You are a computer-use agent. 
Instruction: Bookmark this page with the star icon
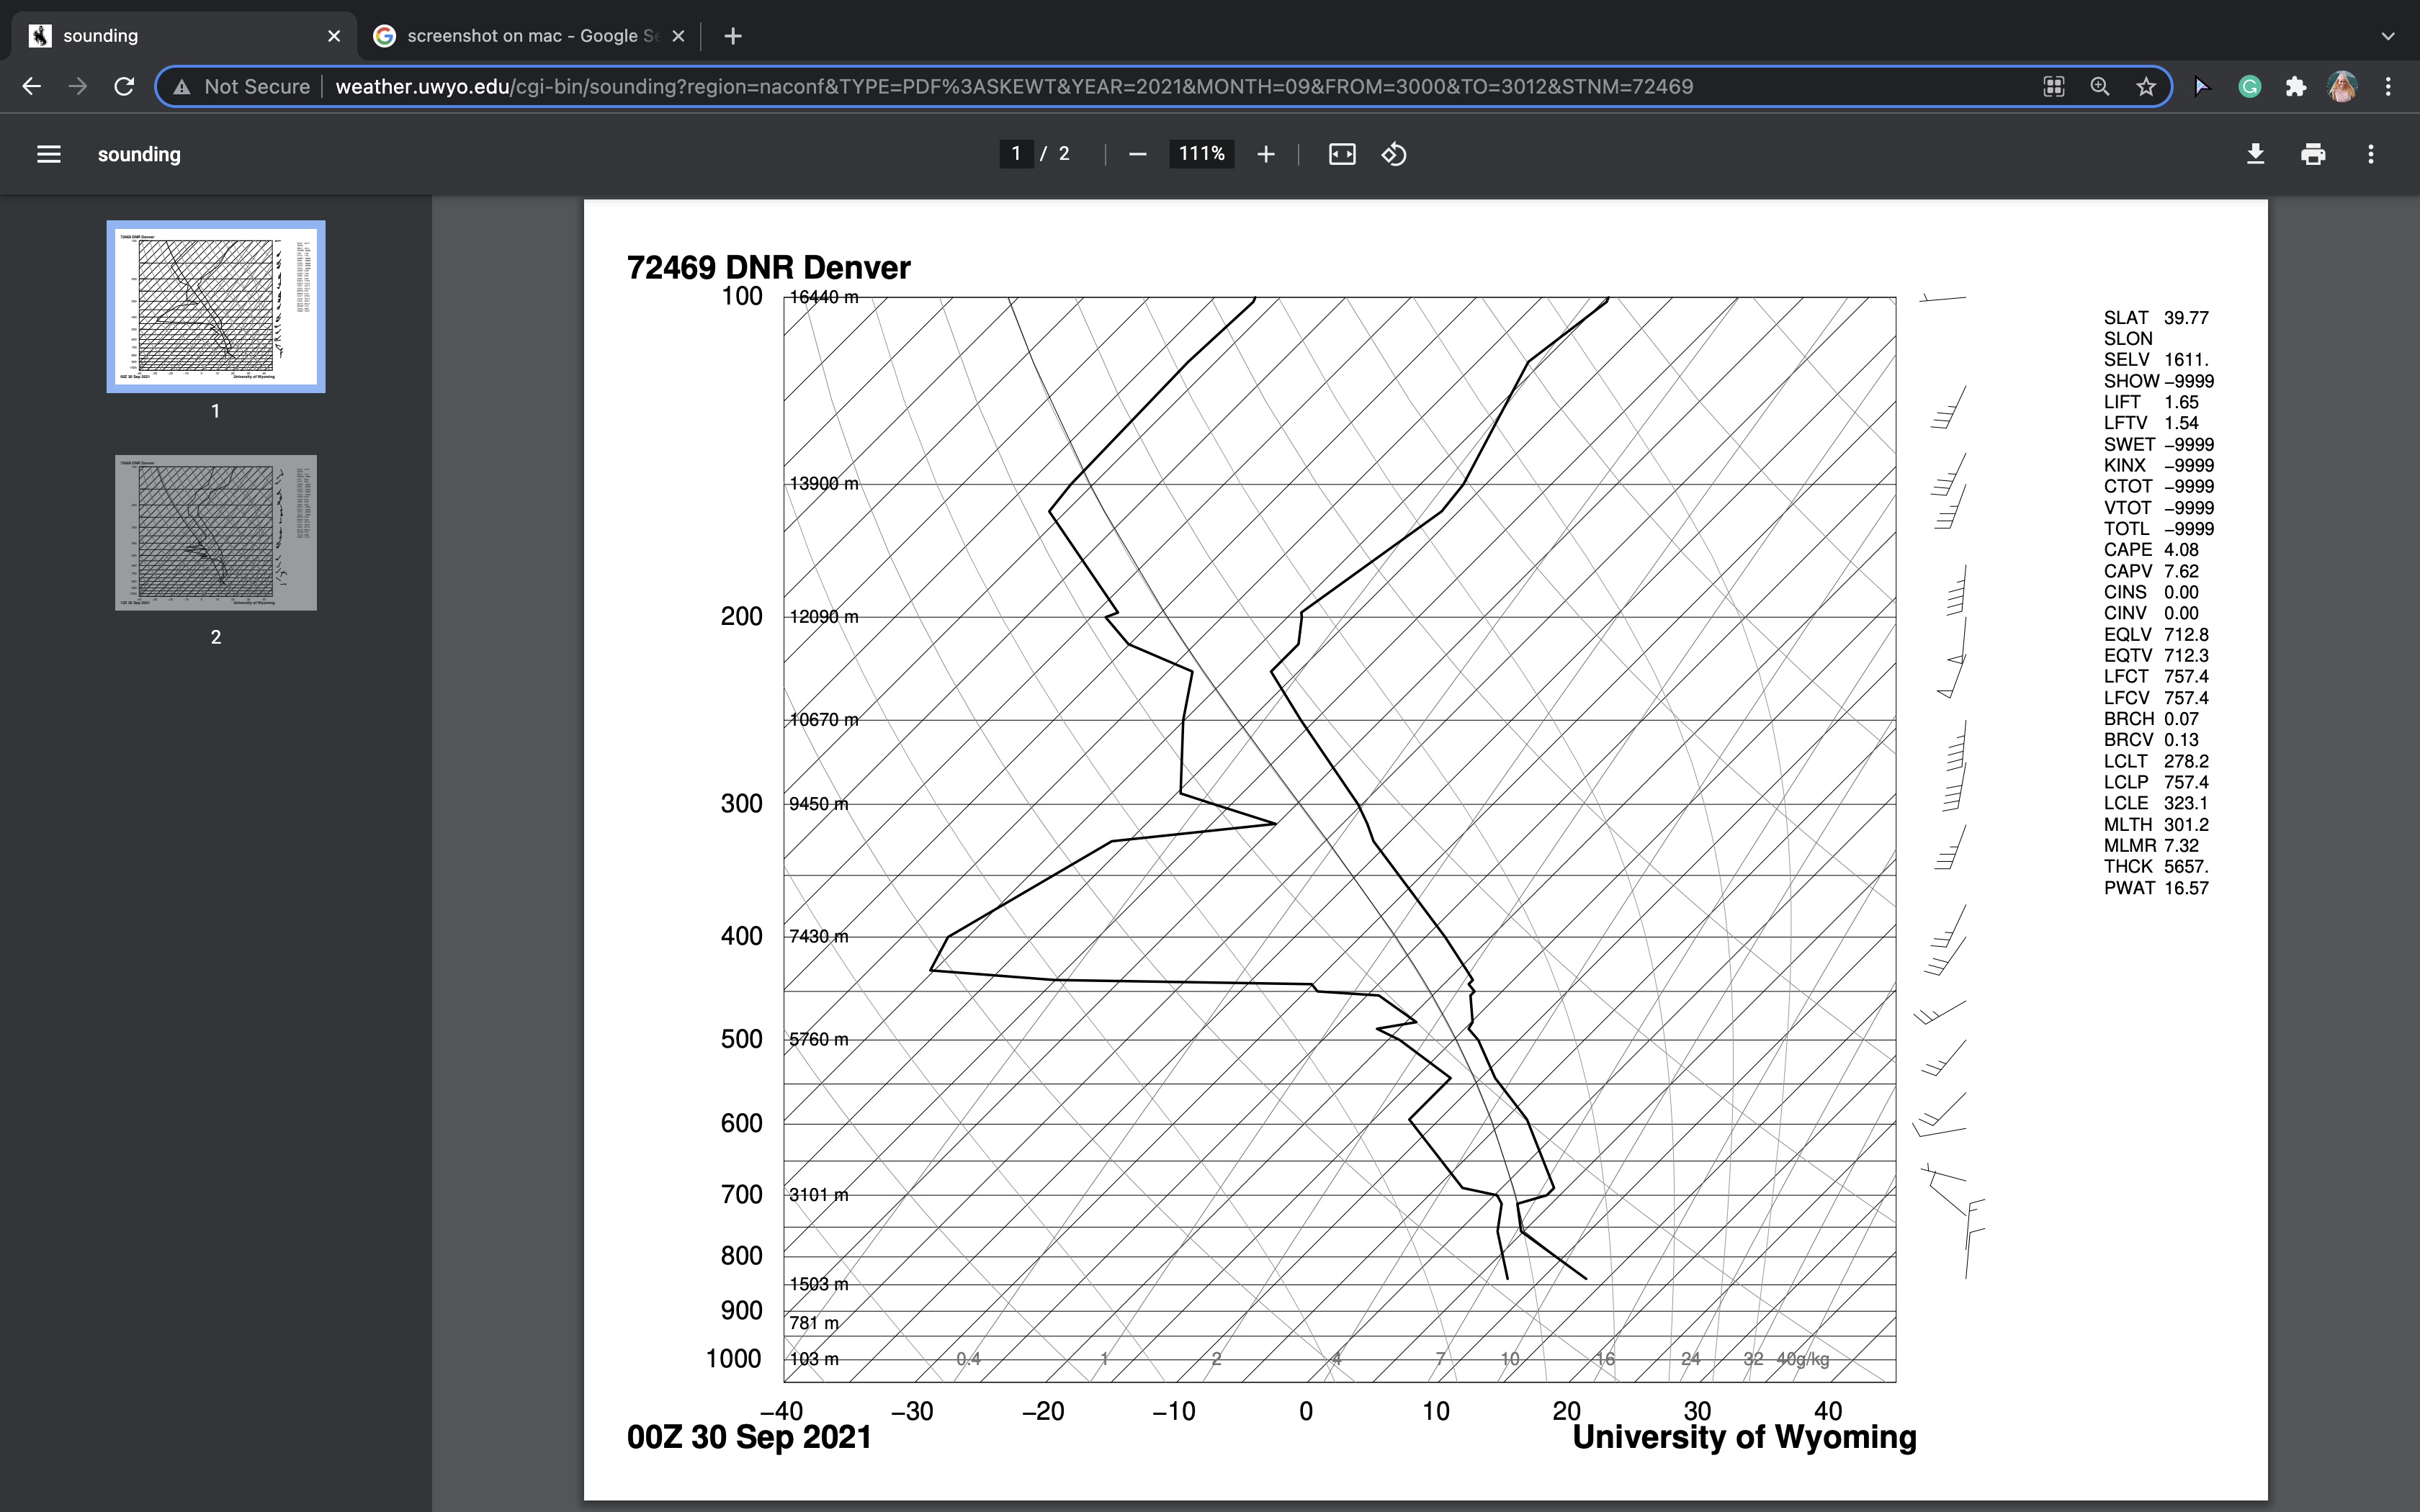[x=2146, y=87]
